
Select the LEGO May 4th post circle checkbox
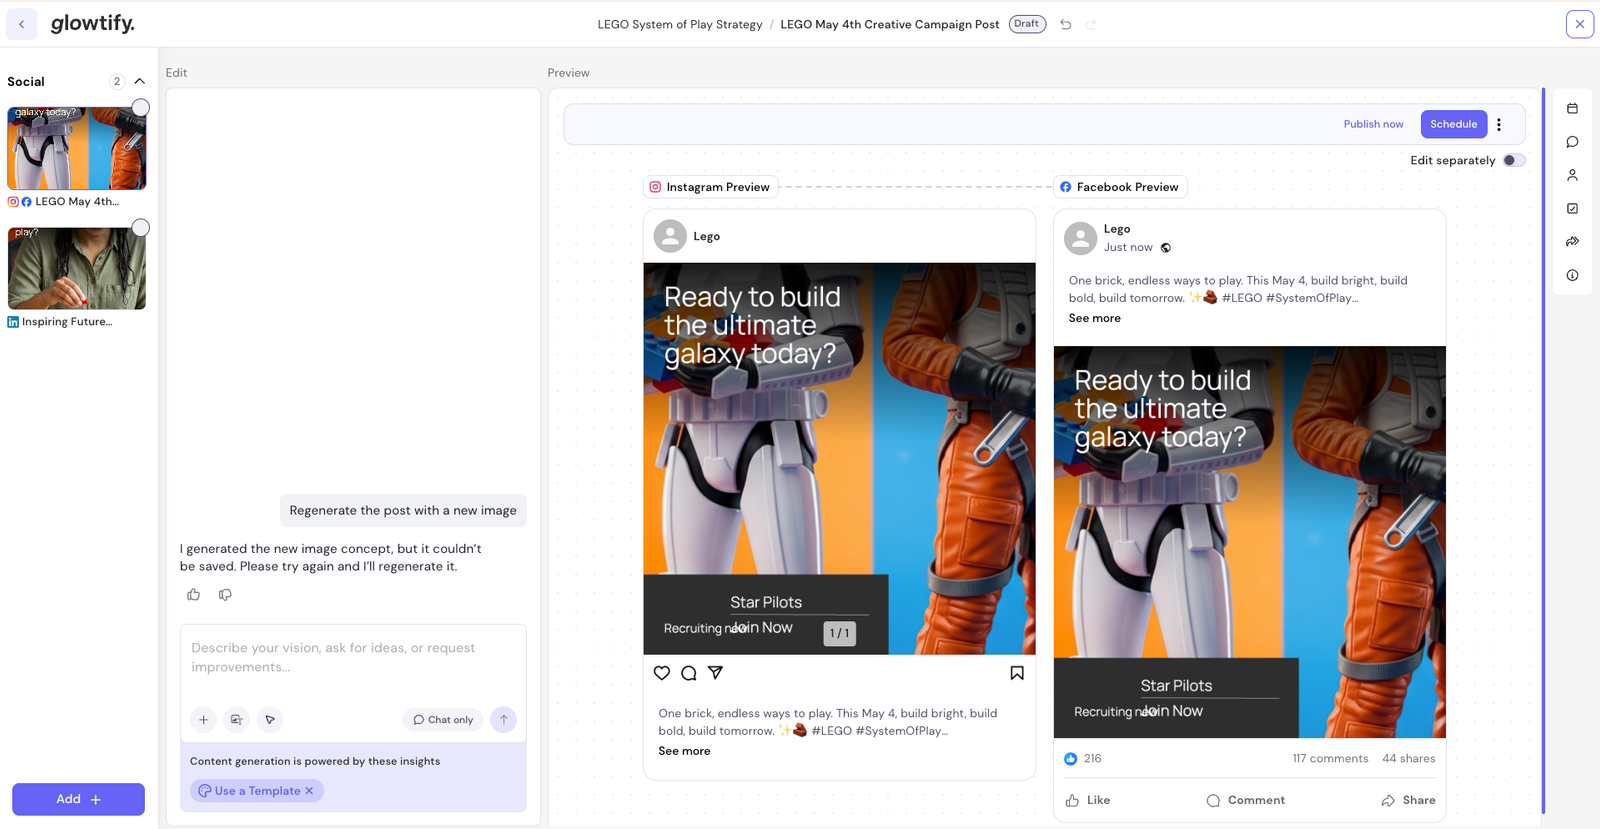click(141, 107)
